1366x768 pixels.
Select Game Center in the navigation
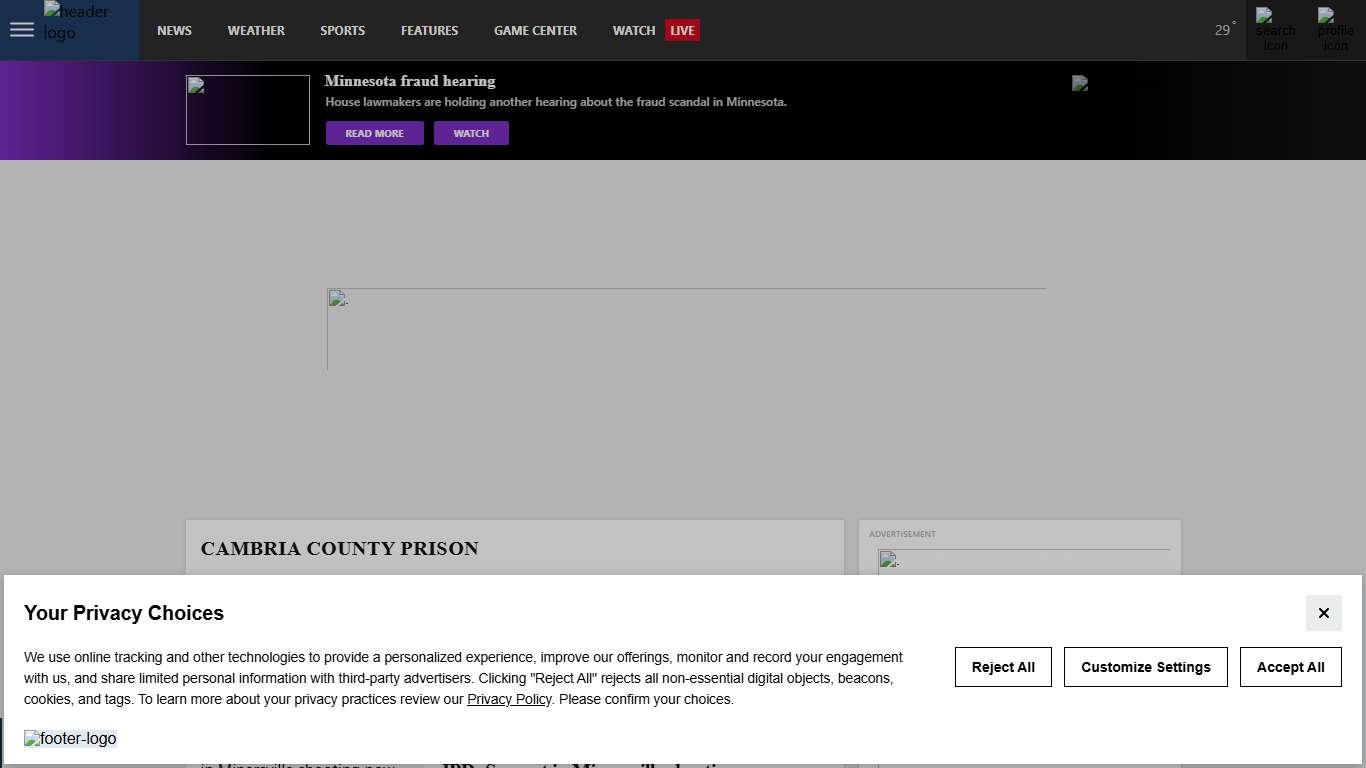(535, 30)
